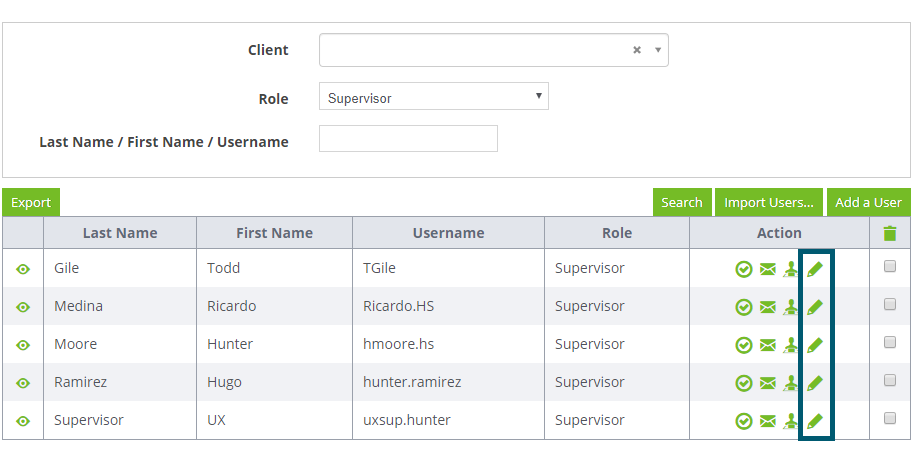
Task: Click the Role column header
Action: pyautogui.click(x=617, y=233)
